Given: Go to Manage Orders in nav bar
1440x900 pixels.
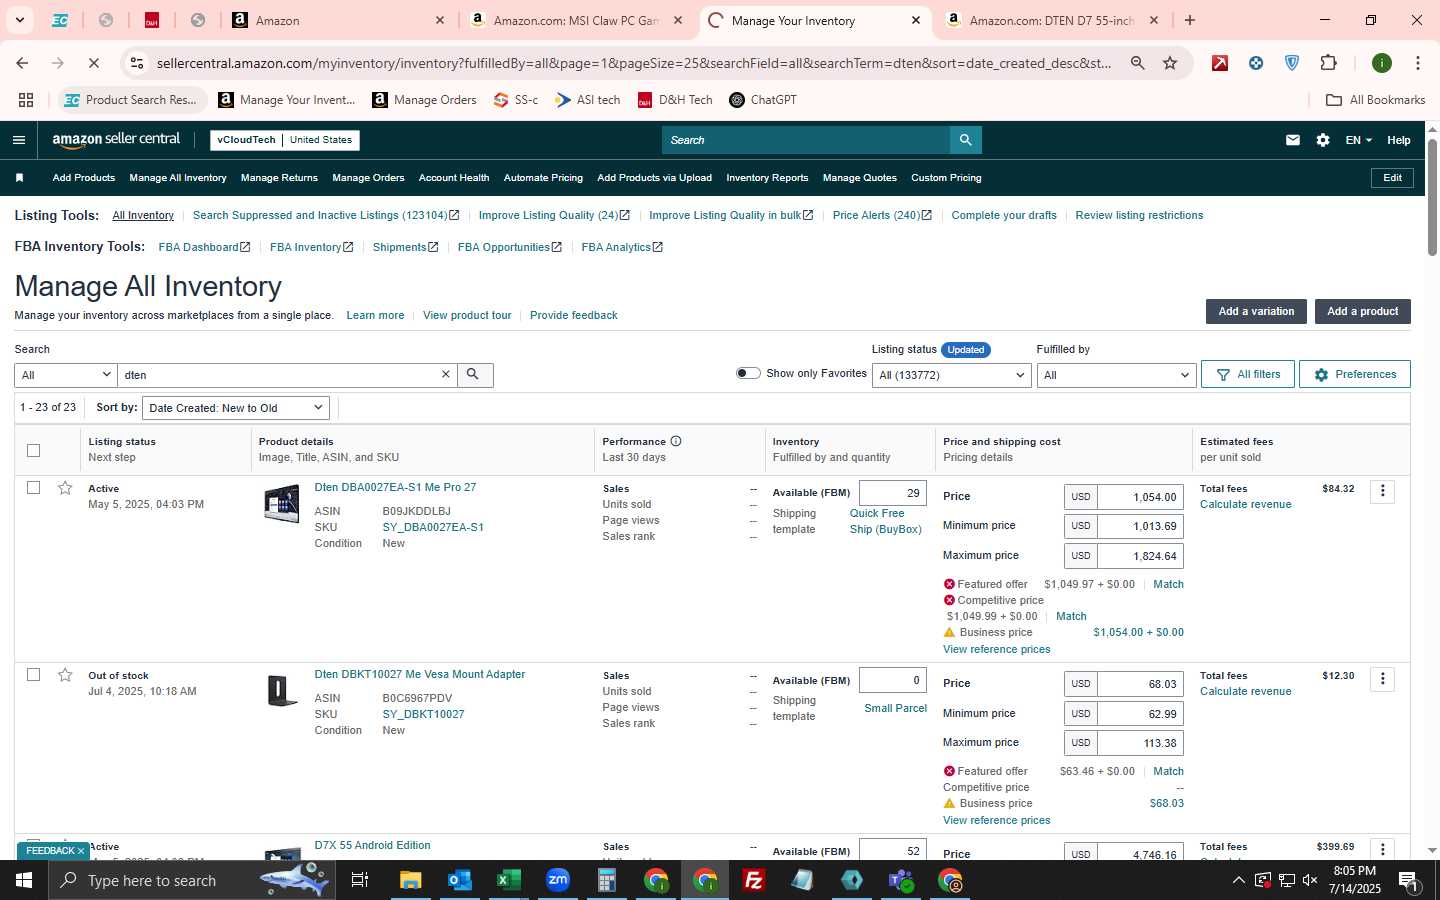Looking at the screenshot, I should tap(368, 178).
